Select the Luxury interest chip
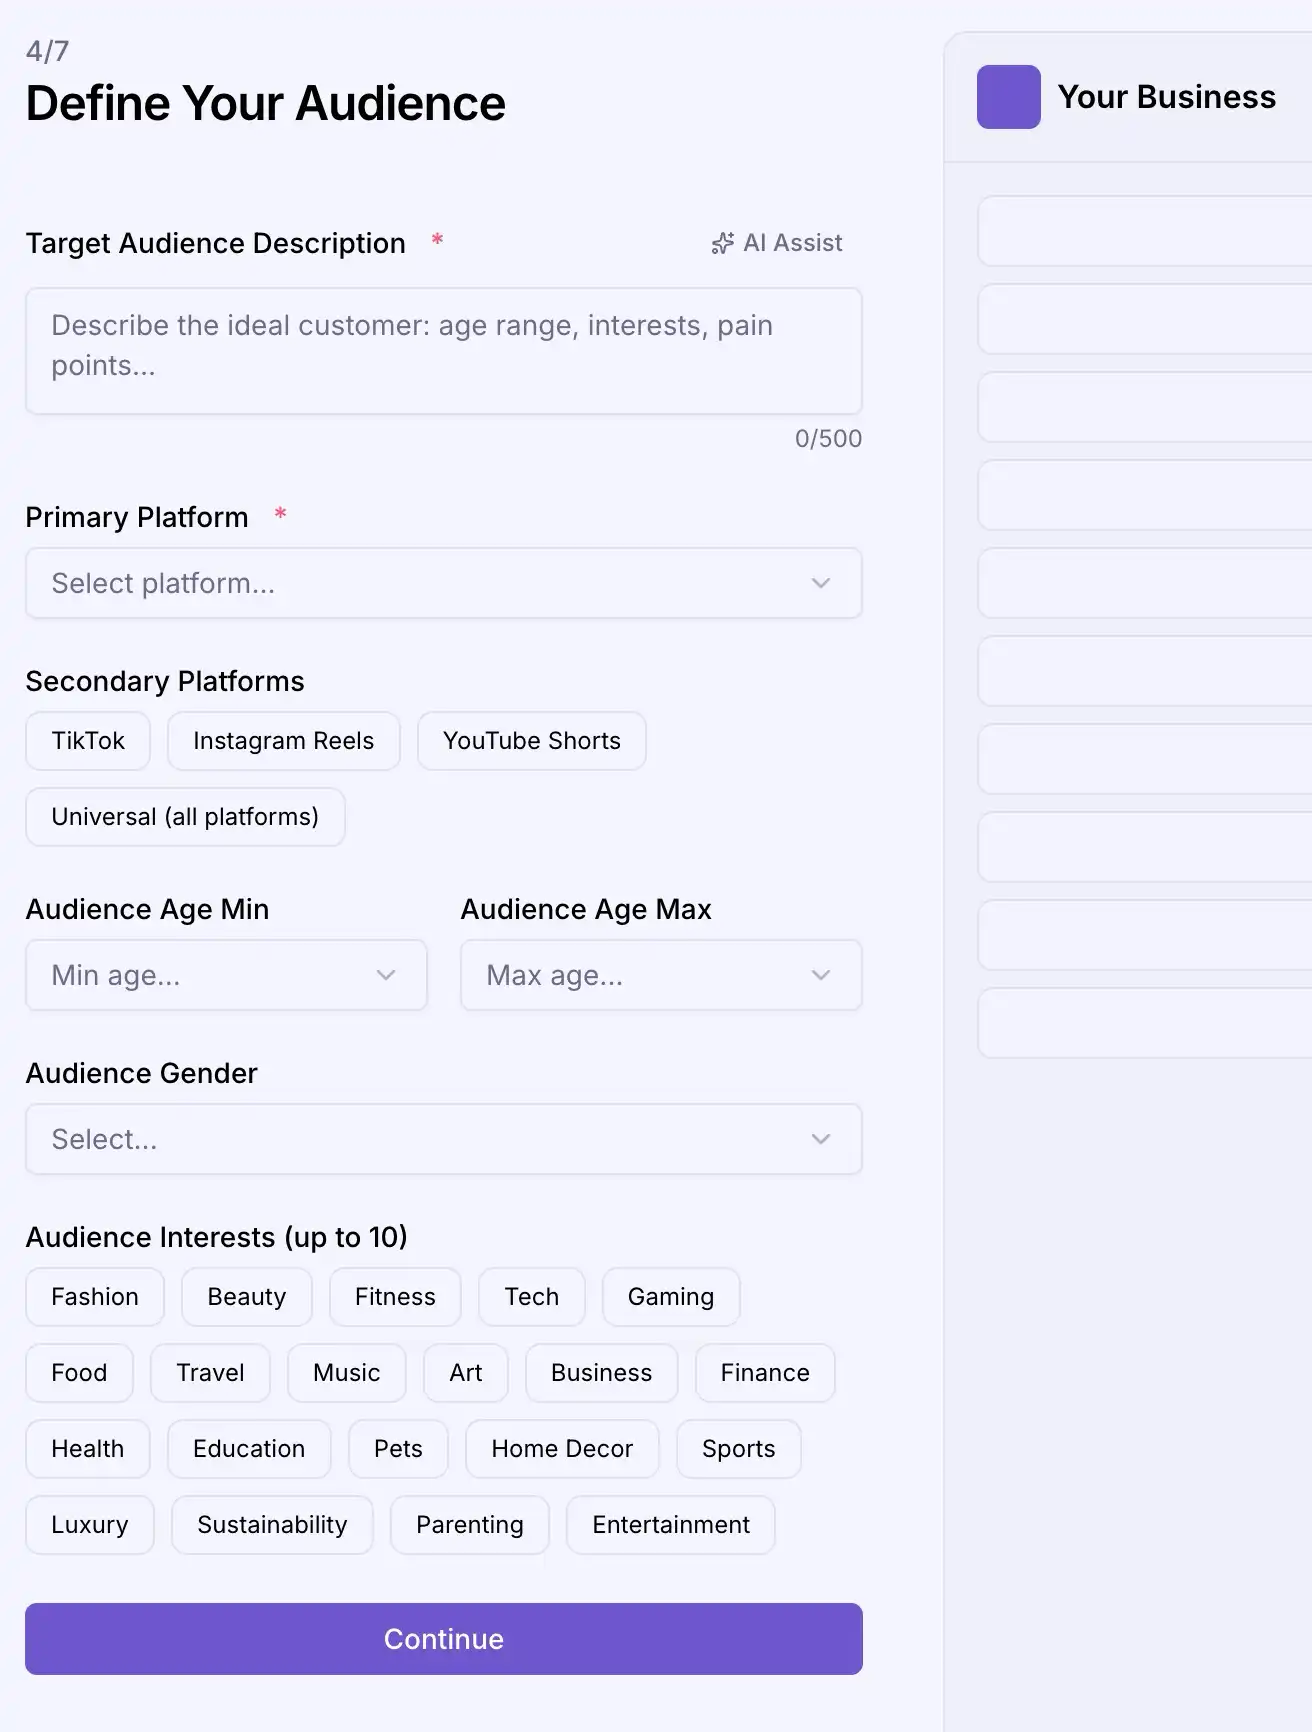 90,1525
